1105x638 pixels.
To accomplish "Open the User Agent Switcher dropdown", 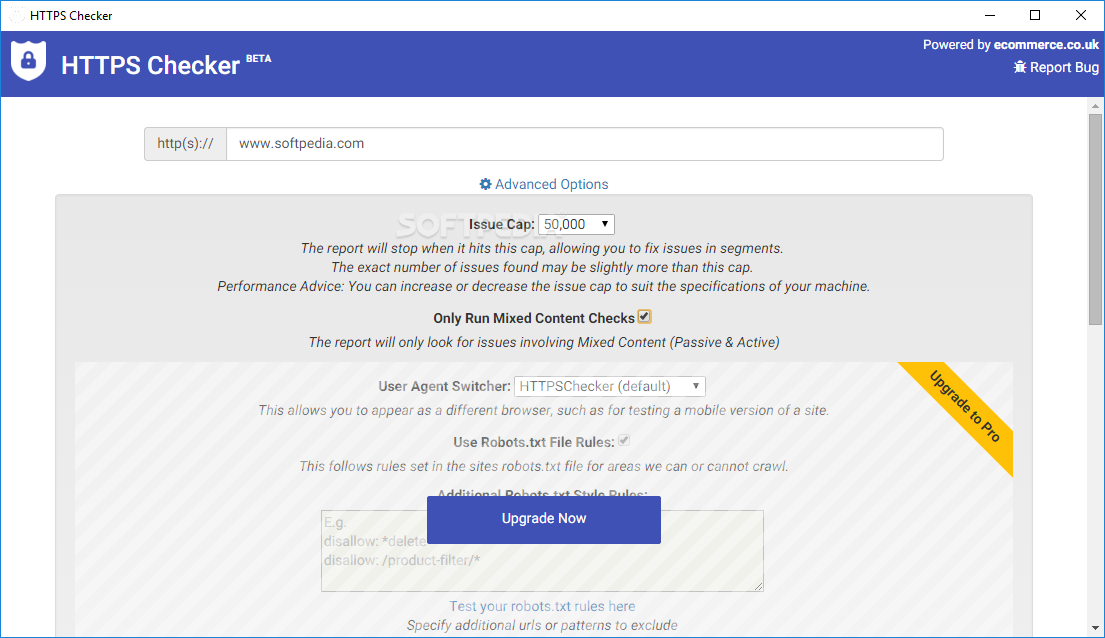I will coord(610,386).
